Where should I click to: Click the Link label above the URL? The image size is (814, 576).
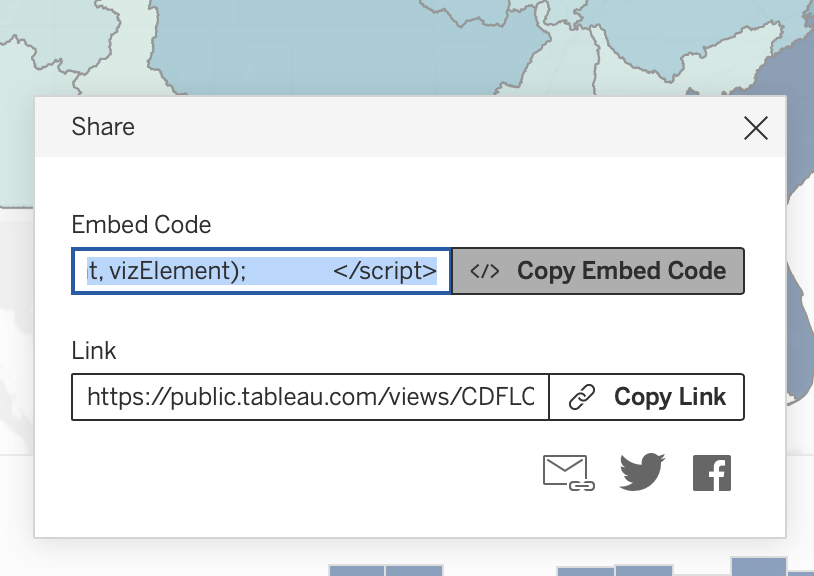[x=93, y=351]
